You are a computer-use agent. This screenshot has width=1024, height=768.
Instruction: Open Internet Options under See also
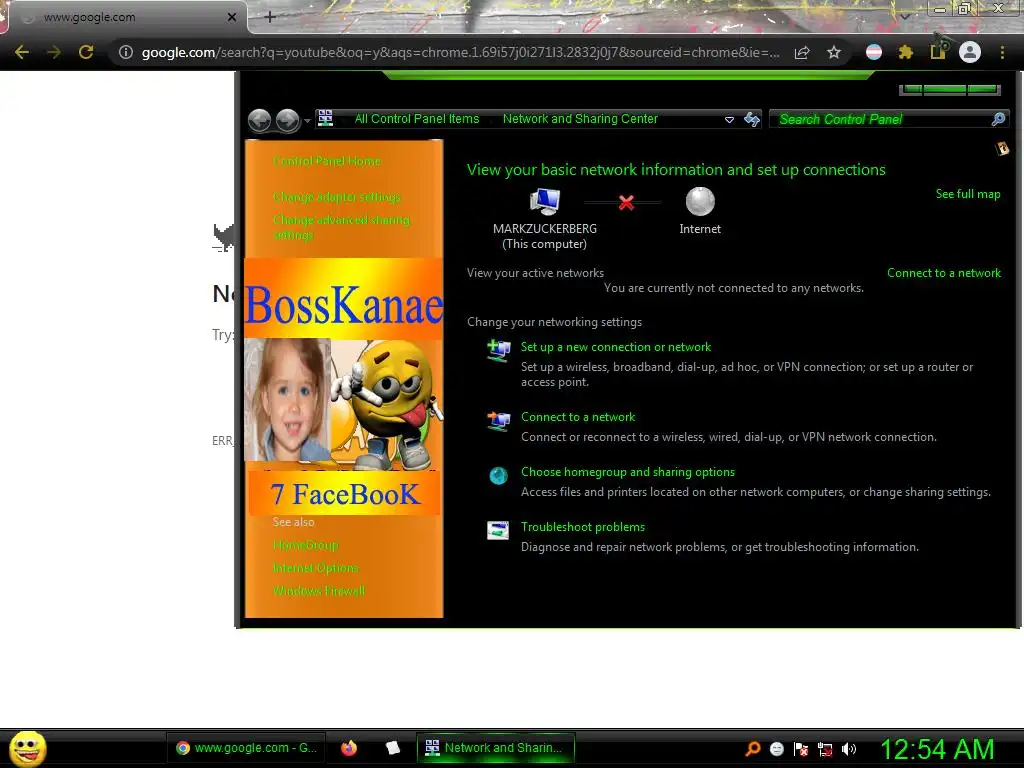tap(315, 568)
